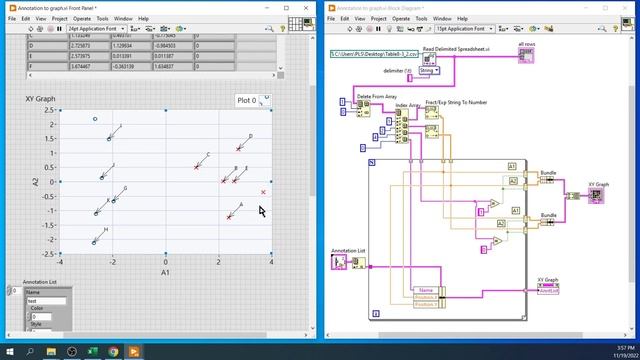This screenshot has height=360, width=640.
Task: Click Pause button in Front Panel toolbar
Action: [59, 29]
